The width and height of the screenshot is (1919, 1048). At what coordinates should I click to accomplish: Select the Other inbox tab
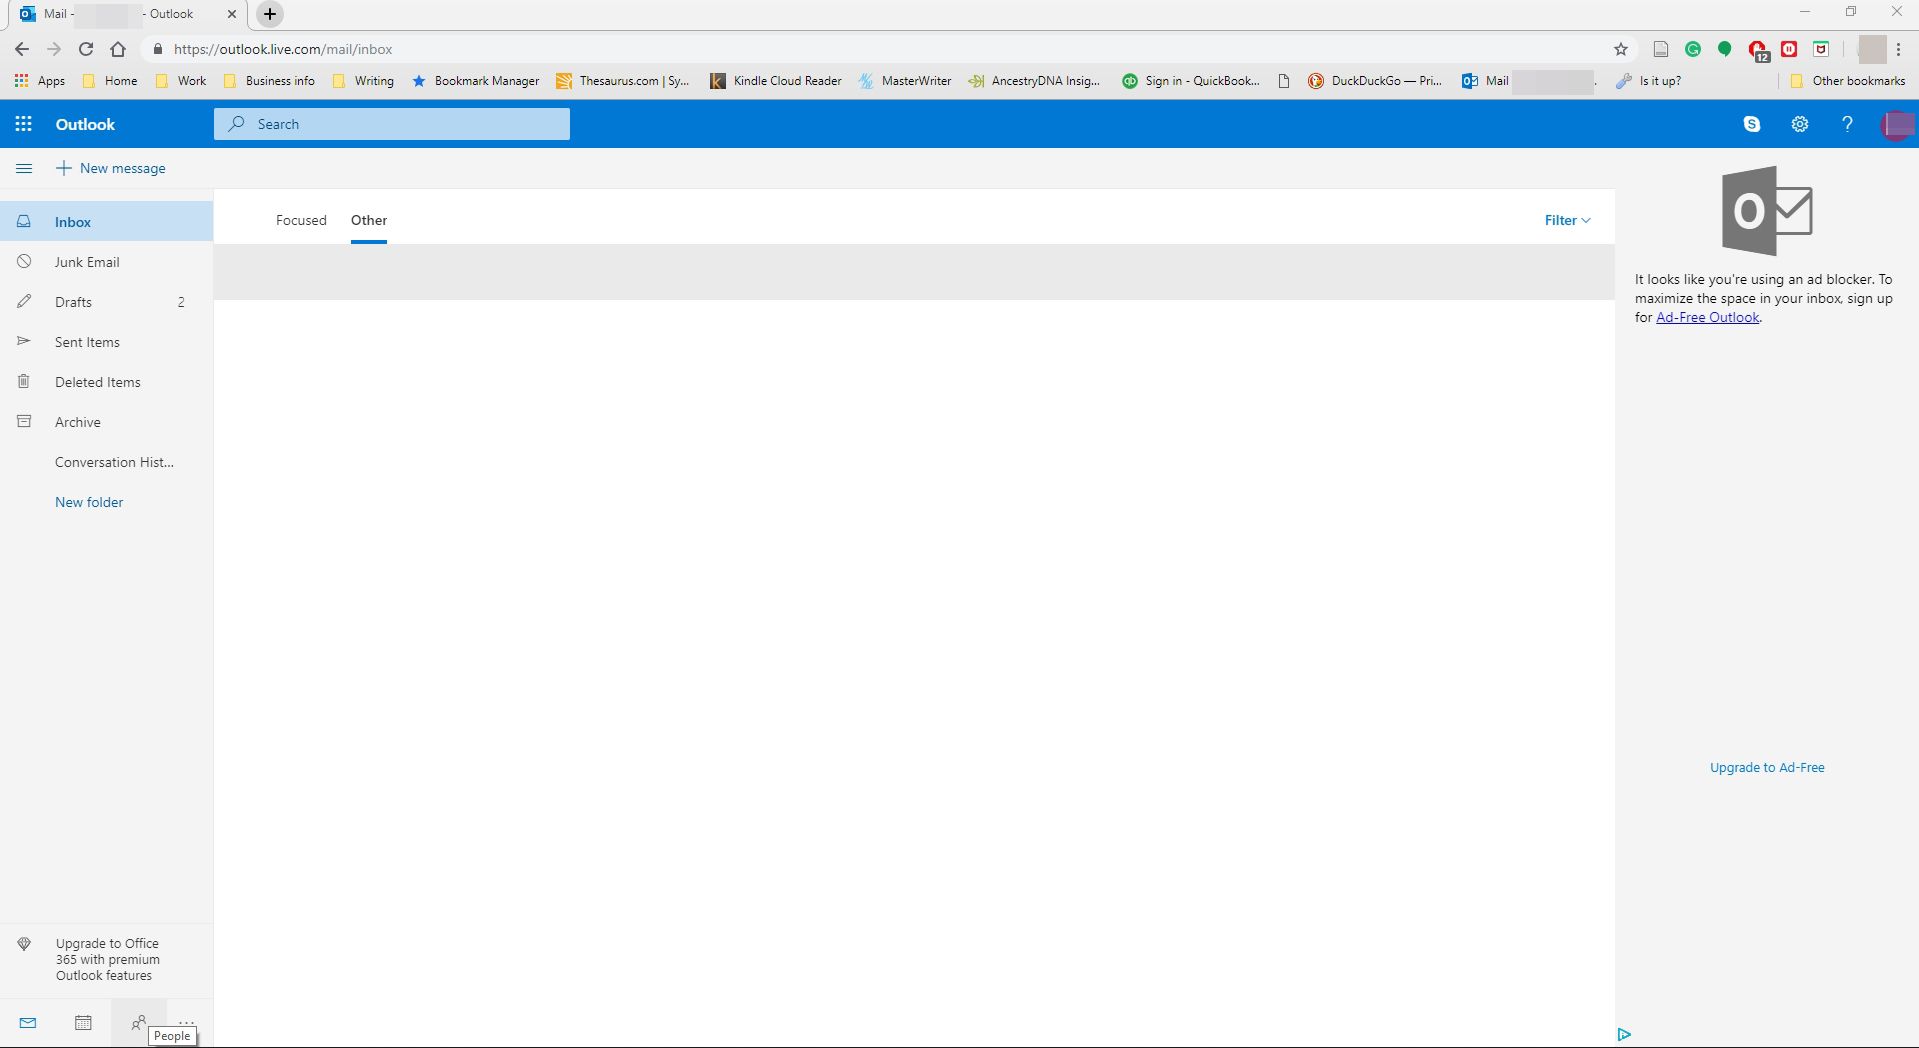[x=369, y=220]
